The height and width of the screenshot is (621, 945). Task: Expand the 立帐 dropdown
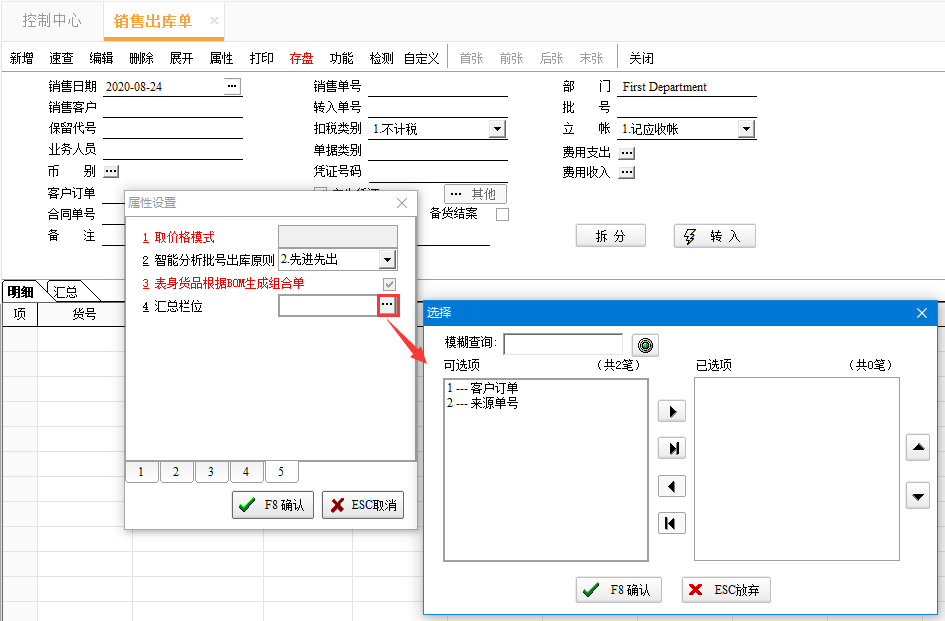click(x=746, y=128)
